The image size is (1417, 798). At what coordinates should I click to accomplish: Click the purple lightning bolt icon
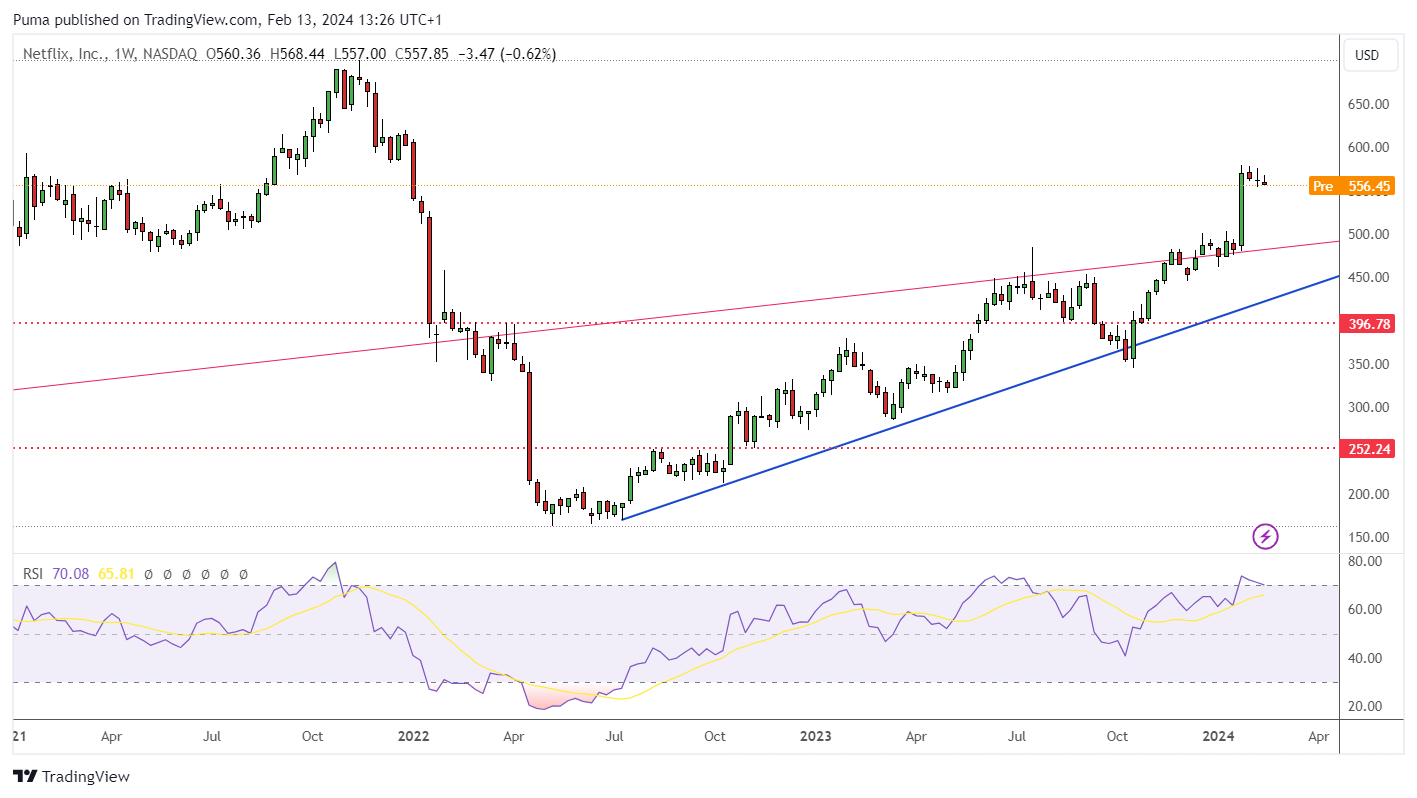point(1265,537)
